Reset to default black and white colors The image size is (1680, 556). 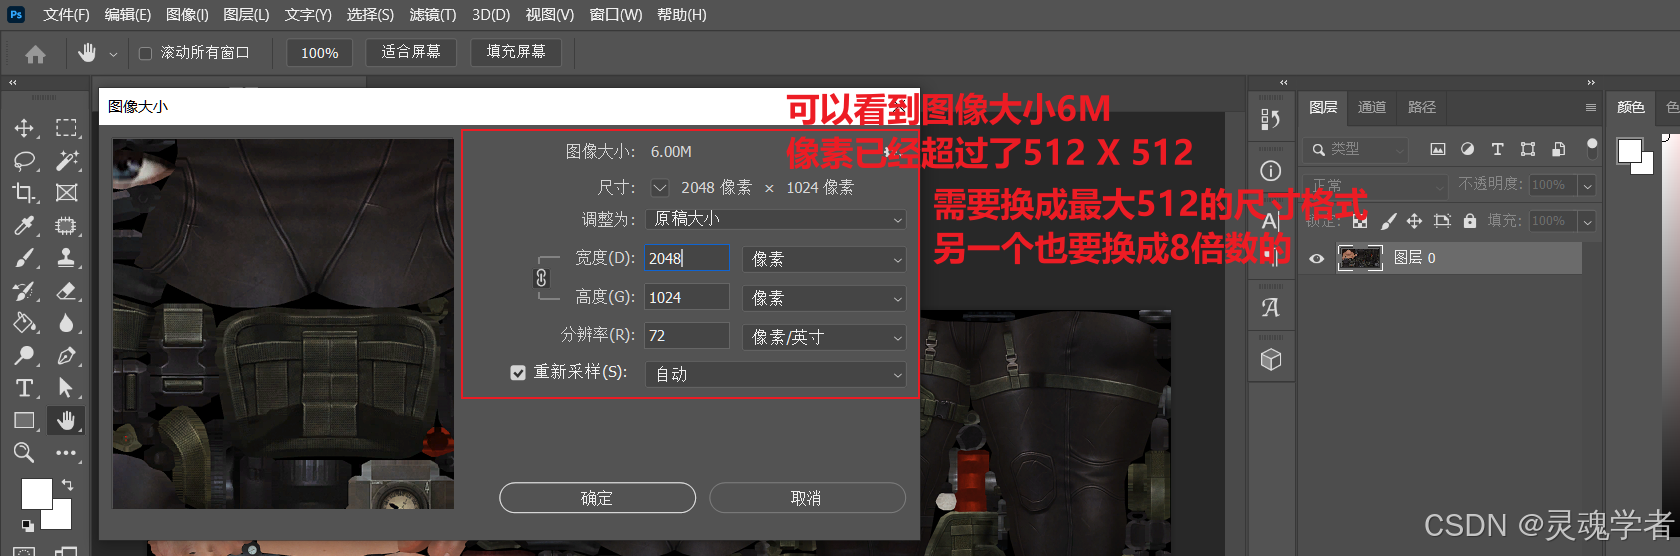tap(27, 525)
